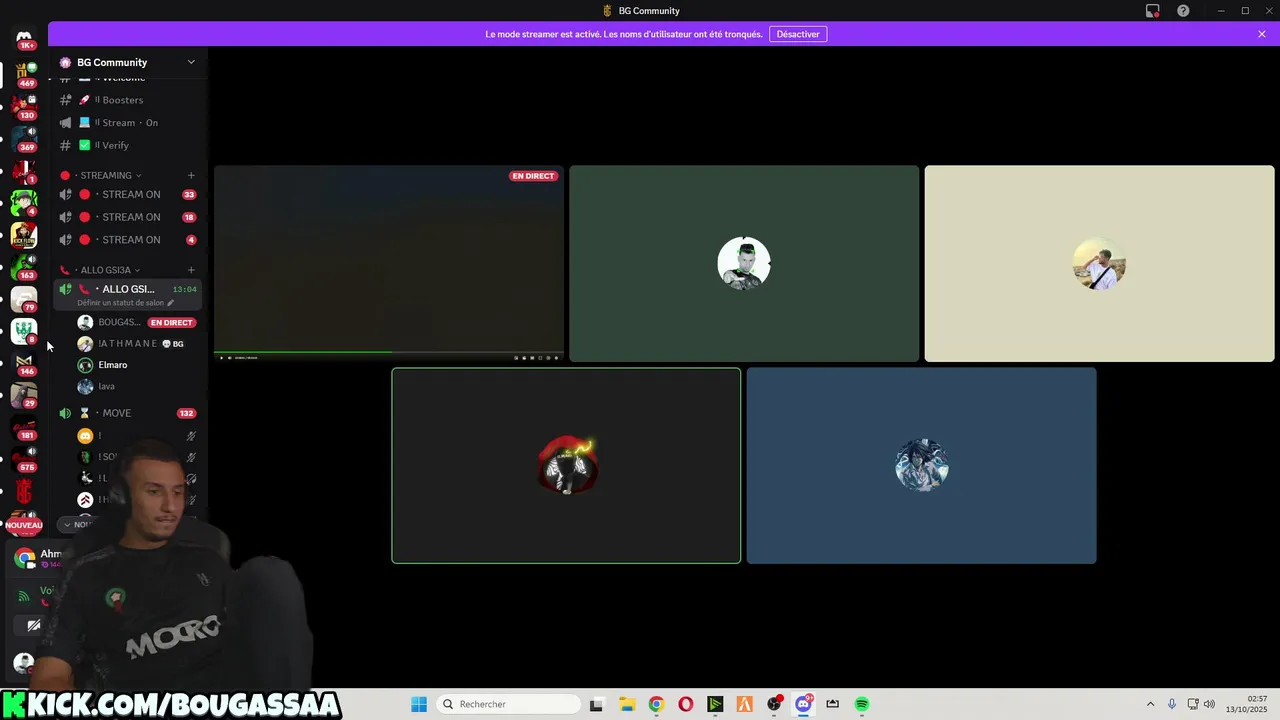Dismiss the streamer mode banner
Viewport: 1280px width, 720px height.
coord(1262,34)
